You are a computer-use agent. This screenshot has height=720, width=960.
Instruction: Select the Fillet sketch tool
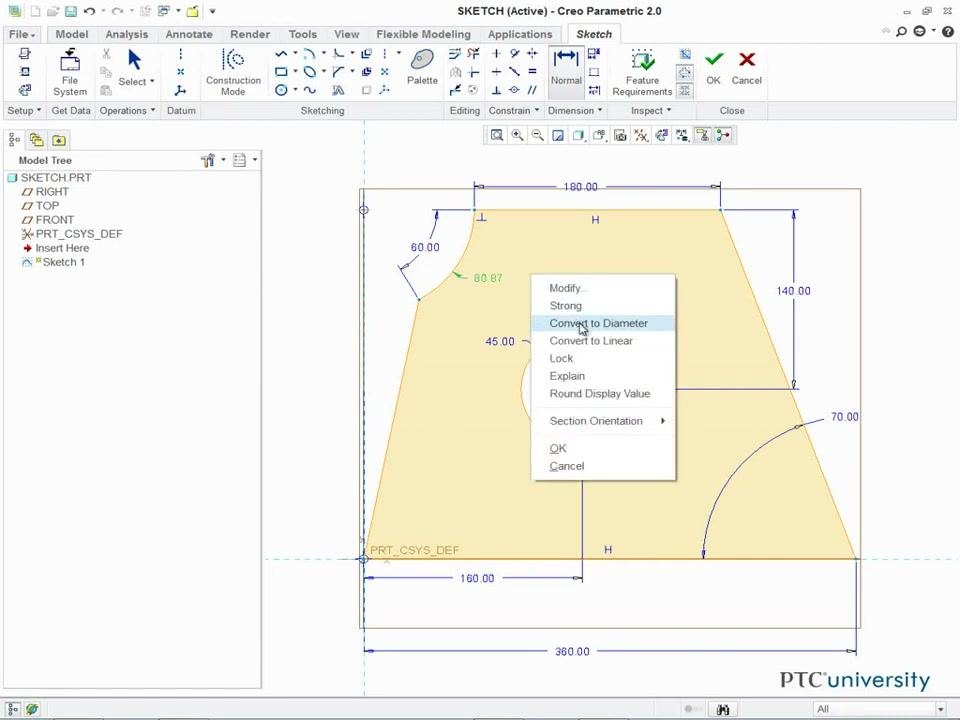[338, 54]
